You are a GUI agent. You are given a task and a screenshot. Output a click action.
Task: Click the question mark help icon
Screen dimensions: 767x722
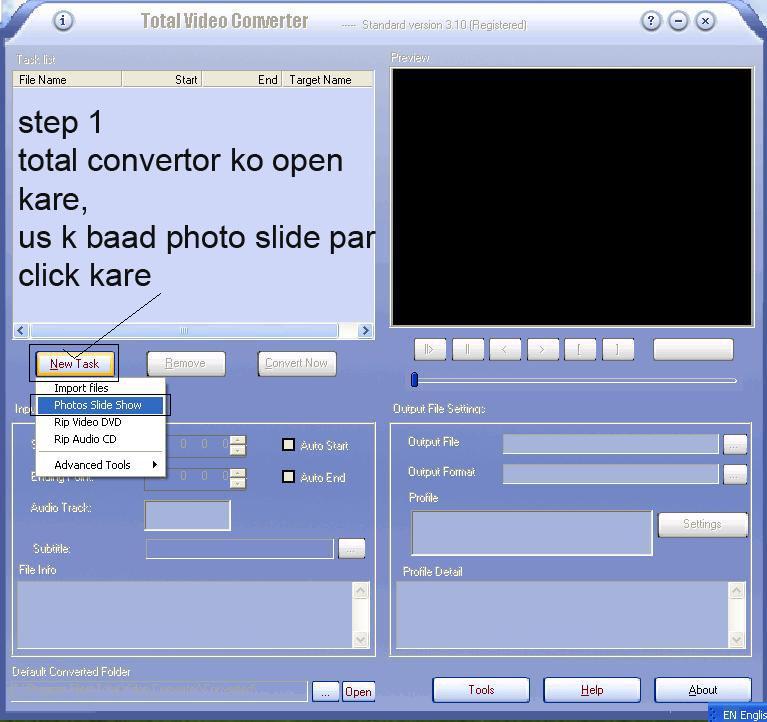pos(651,21)
